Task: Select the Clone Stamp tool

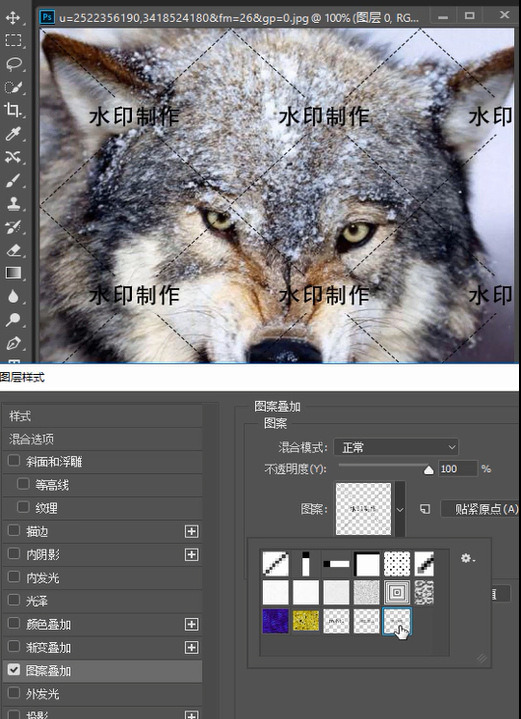Action: click(x=13, y=204)
